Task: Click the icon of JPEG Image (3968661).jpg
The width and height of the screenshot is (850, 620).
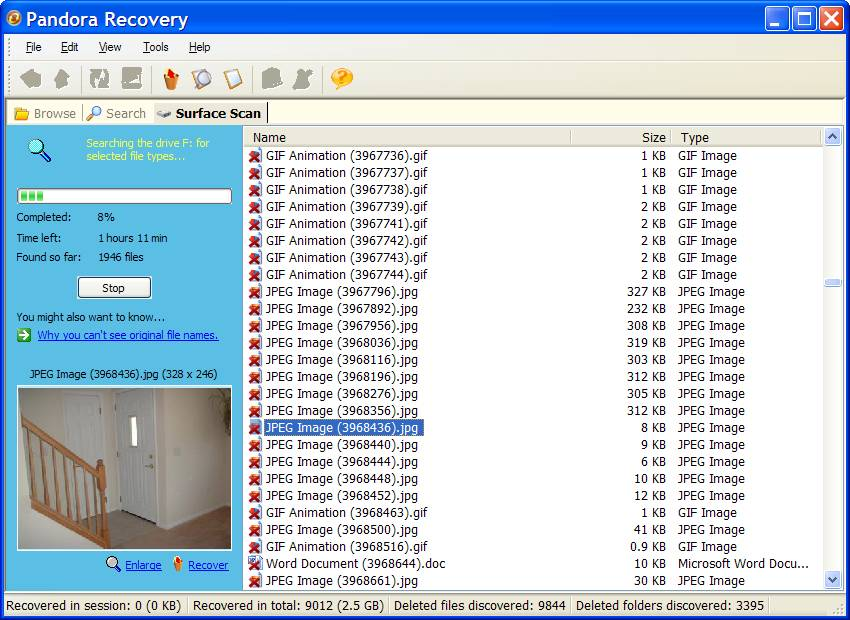Action: [255, 581]
